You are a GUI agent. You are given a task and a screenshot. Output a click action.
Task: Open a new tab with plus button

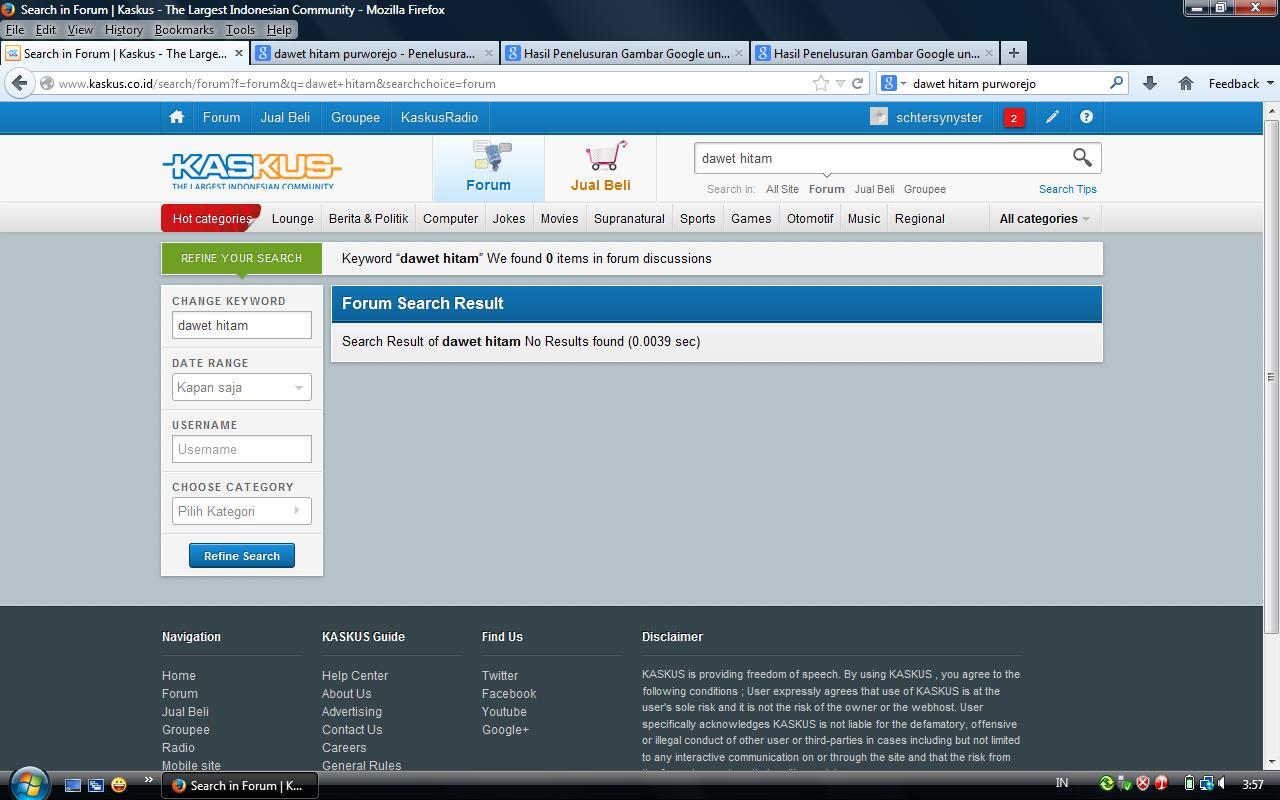tap(1013, 53)
